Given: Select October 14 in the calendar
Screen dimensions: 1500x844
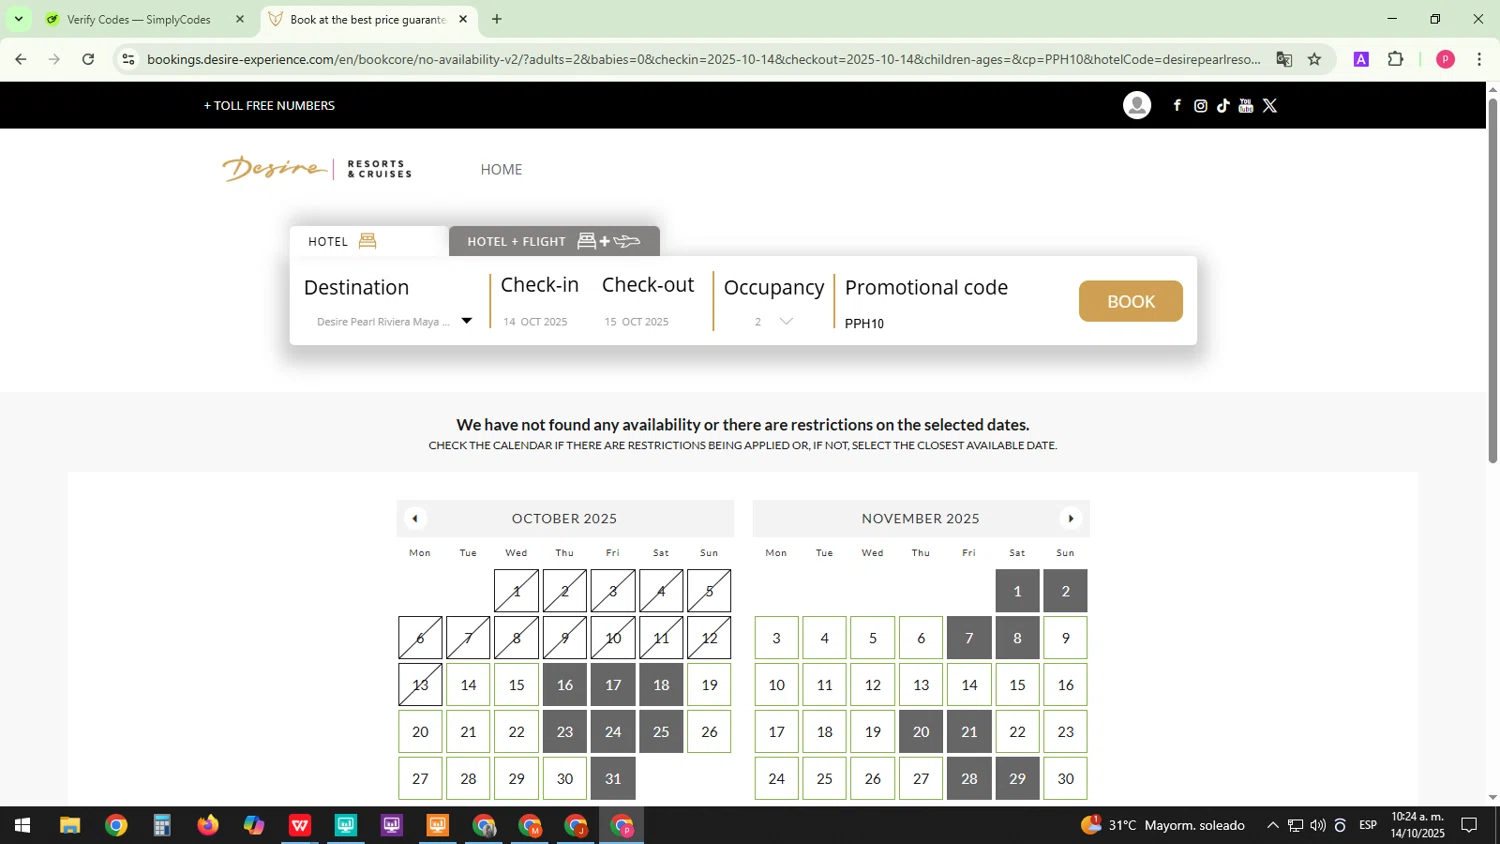Looking at the screenshot, I should 468,685.
